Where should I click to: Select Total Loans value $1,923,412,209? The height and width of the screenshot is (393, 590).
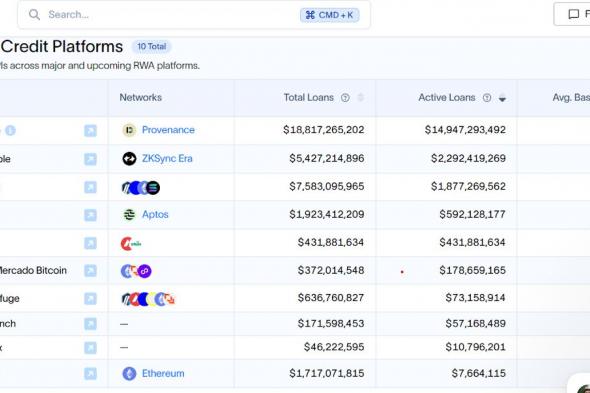click(327, 215)
